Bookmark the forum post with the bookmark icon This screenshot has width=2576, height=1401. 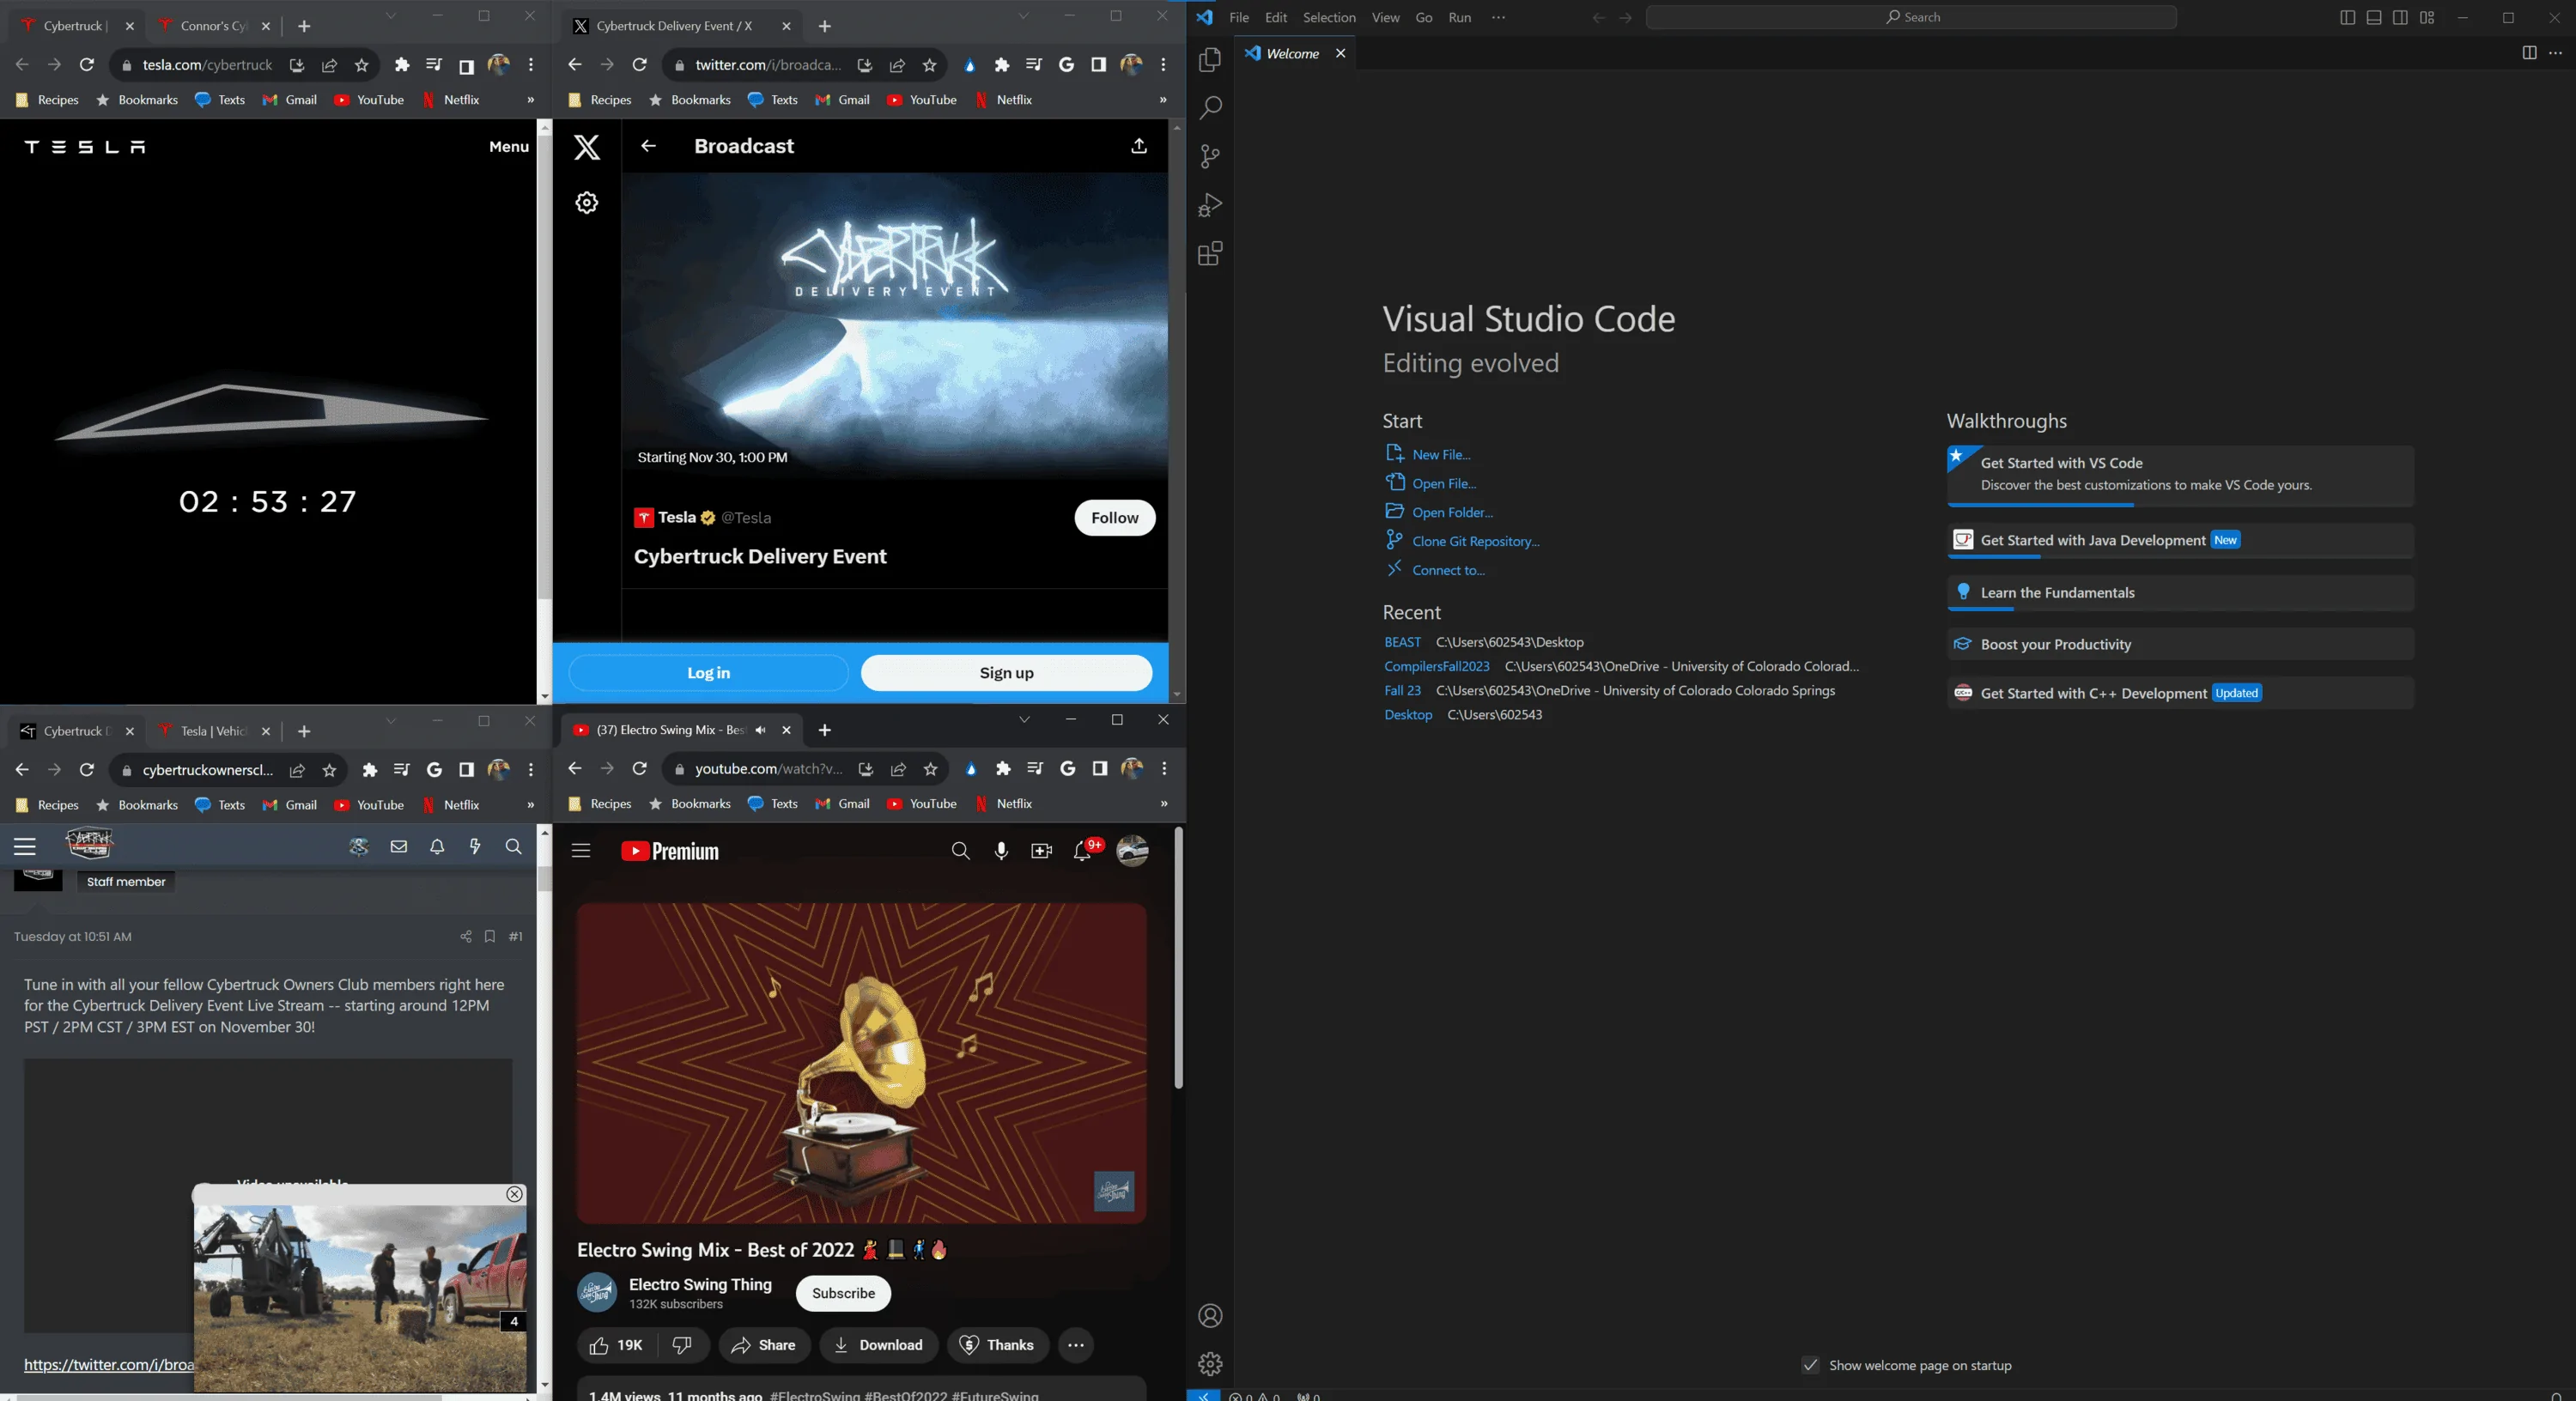pyautogui.click(x=490, y=937)
